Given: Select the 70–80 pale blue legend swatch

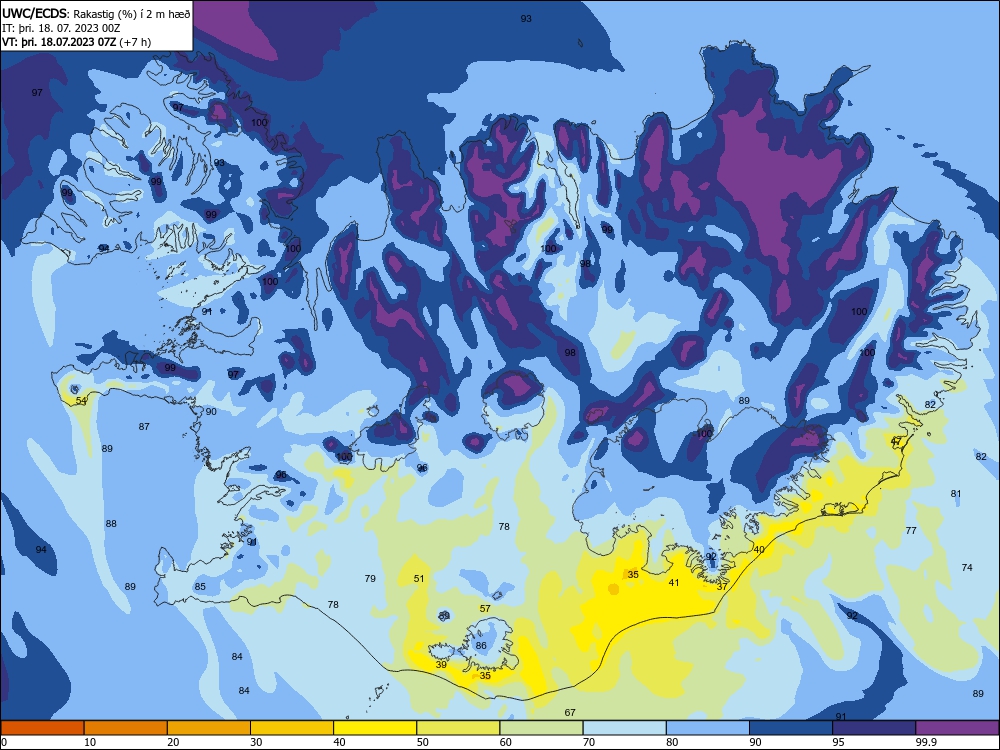Looking at the screenshot, I should pos(625,728).
